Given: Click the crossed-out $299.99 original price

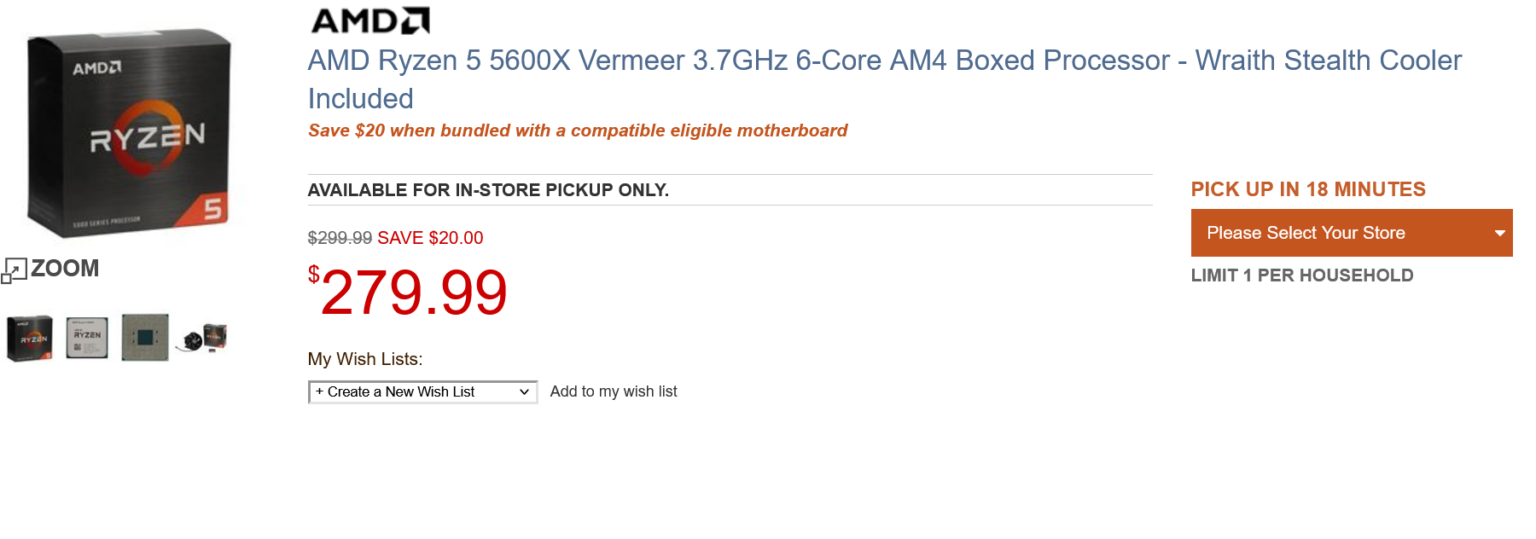Looking at the screenshot, I should point(339,238).
